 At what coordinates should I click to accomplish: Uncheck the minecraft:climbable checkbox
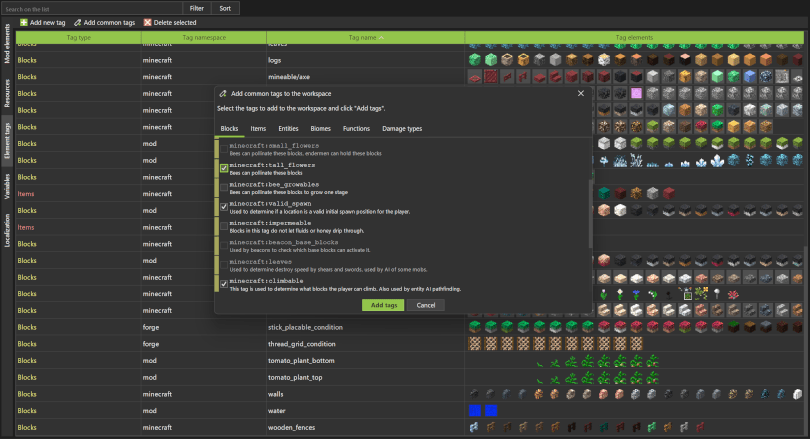pos(224,284)
